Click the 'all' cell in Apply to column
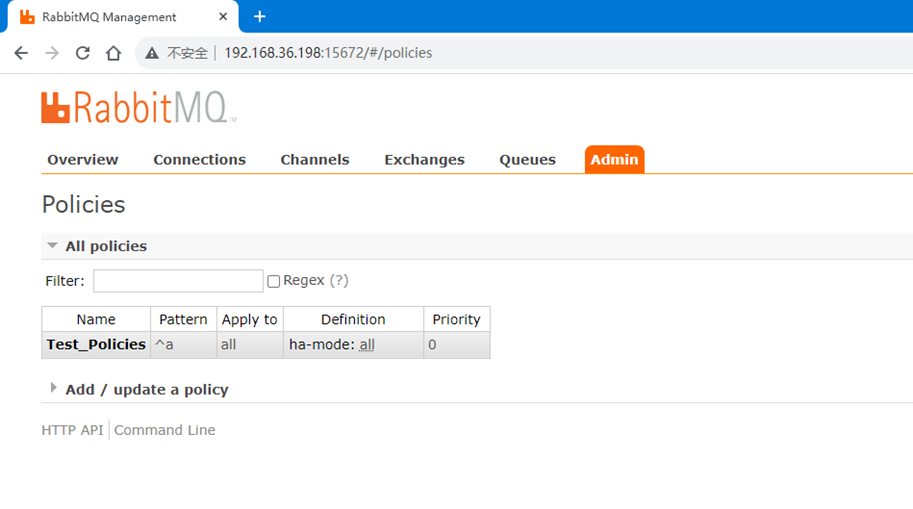Viewport: 913px width, 509px height. click(x=250, y=345)
